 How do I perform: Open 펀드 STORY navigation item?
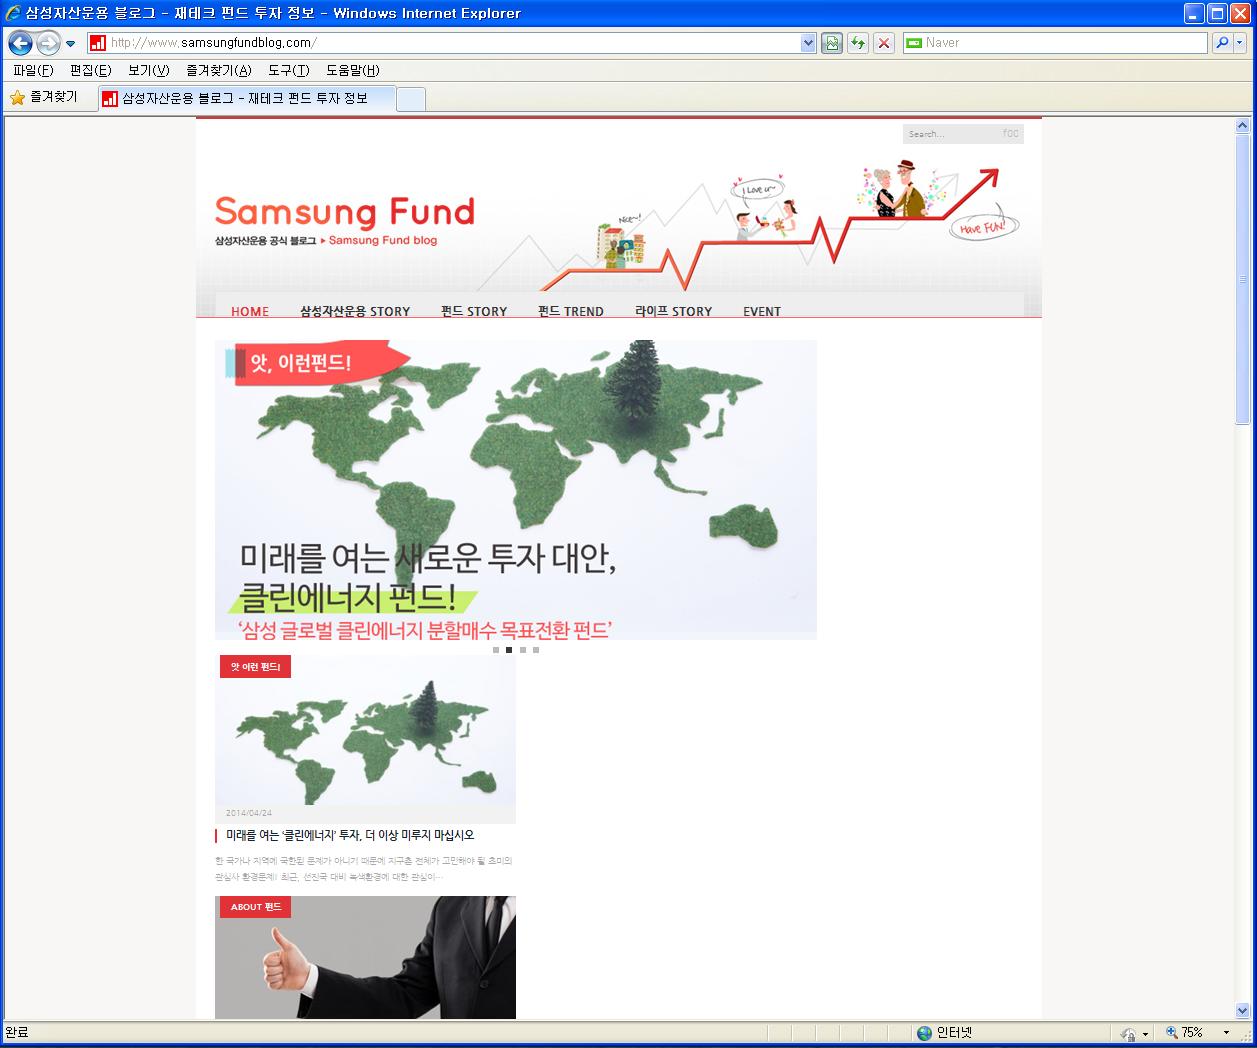[x=474, y=311]
